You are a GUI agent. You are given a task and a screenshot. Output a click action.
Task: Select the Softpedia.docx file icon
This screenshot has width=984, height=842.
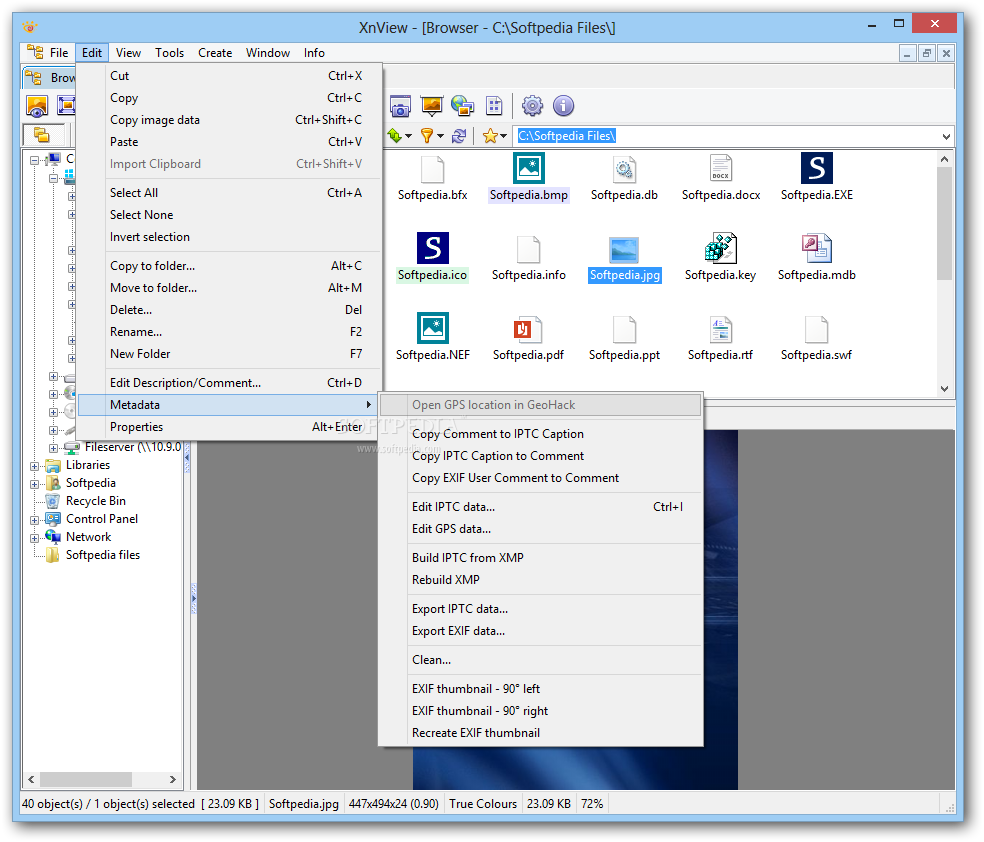[720, 168]
